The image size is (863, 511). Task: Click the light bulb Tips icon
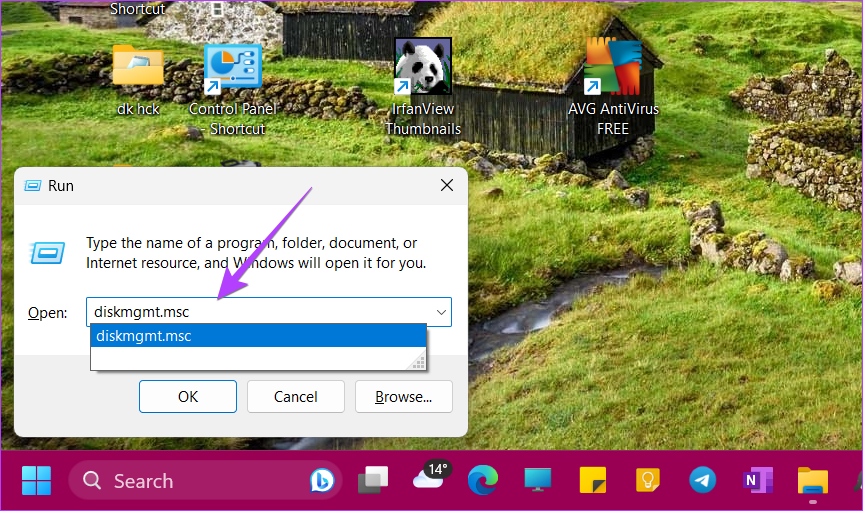click(x=648, y=481)
